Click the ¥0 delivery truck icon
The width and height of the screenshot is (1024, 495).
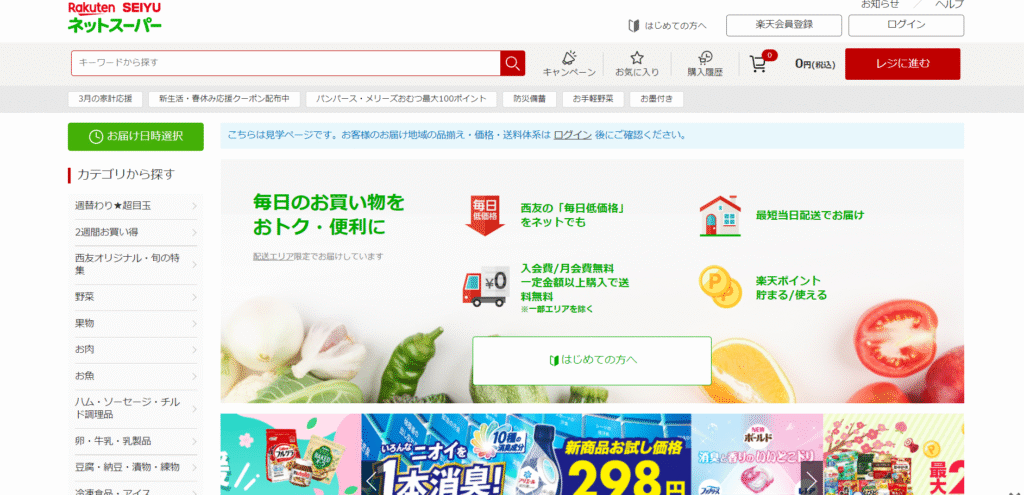[x=485, y=287]
